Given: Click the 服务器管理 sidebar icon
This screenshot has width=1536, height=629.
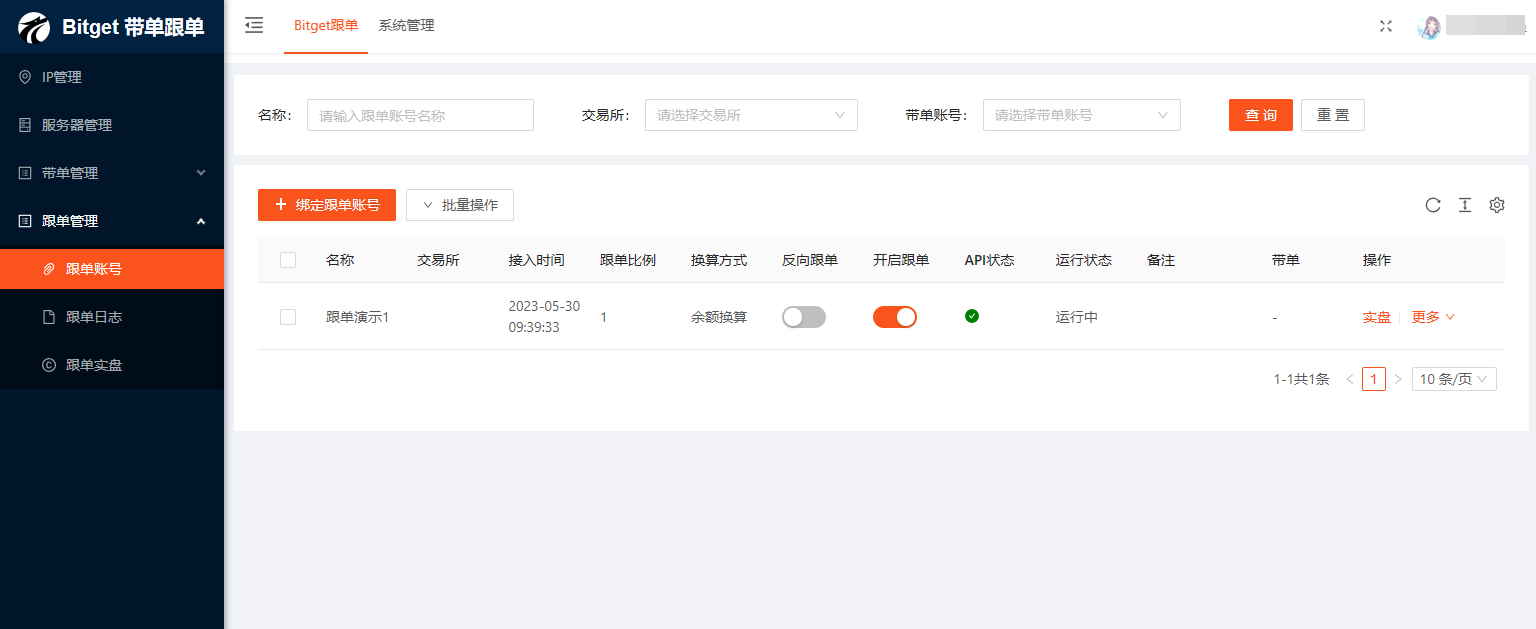Looking at the screenshot, I should [x=25, y=125].
